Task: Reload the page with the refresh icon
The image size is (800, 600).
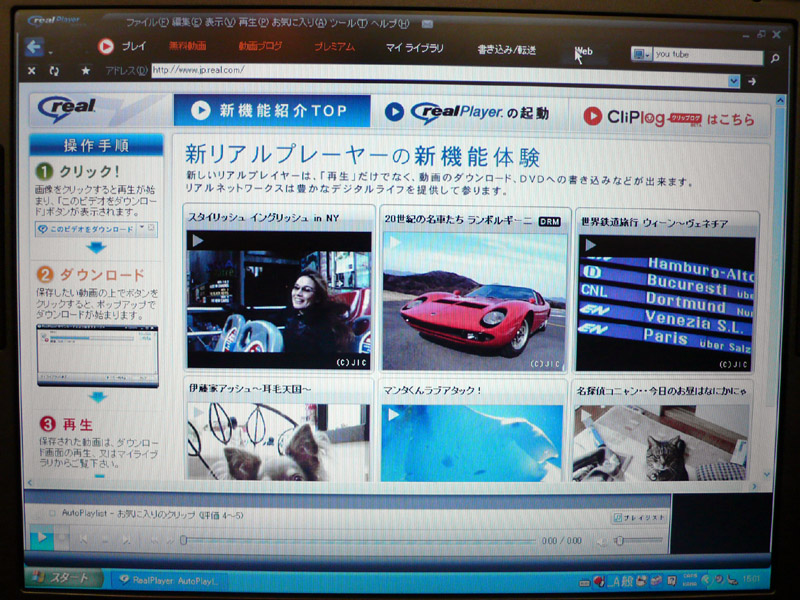Action: [54, 71]
